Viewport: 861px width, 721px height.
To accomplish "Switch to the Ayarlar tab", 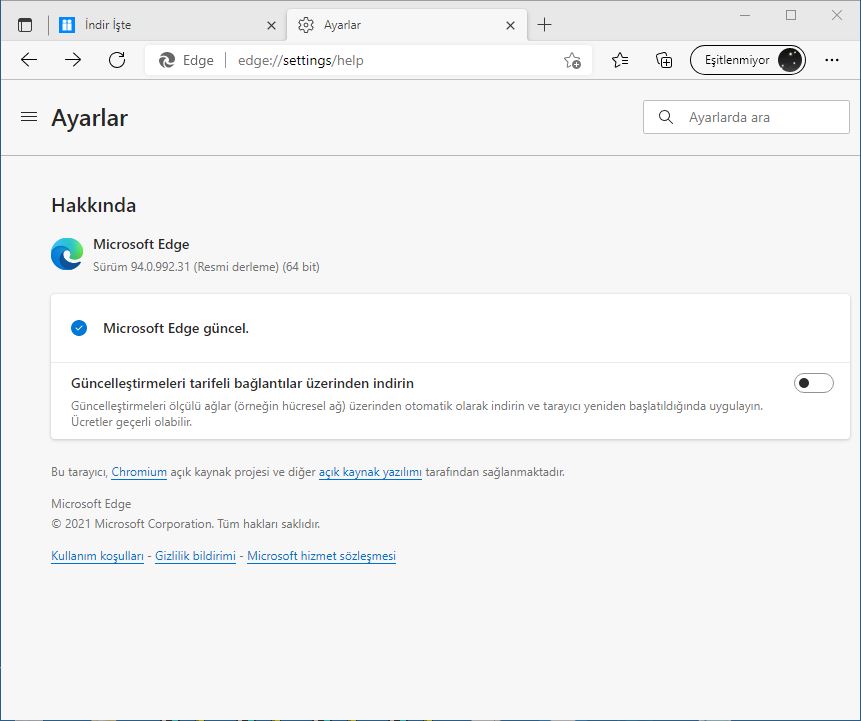I will coord(406,25).
